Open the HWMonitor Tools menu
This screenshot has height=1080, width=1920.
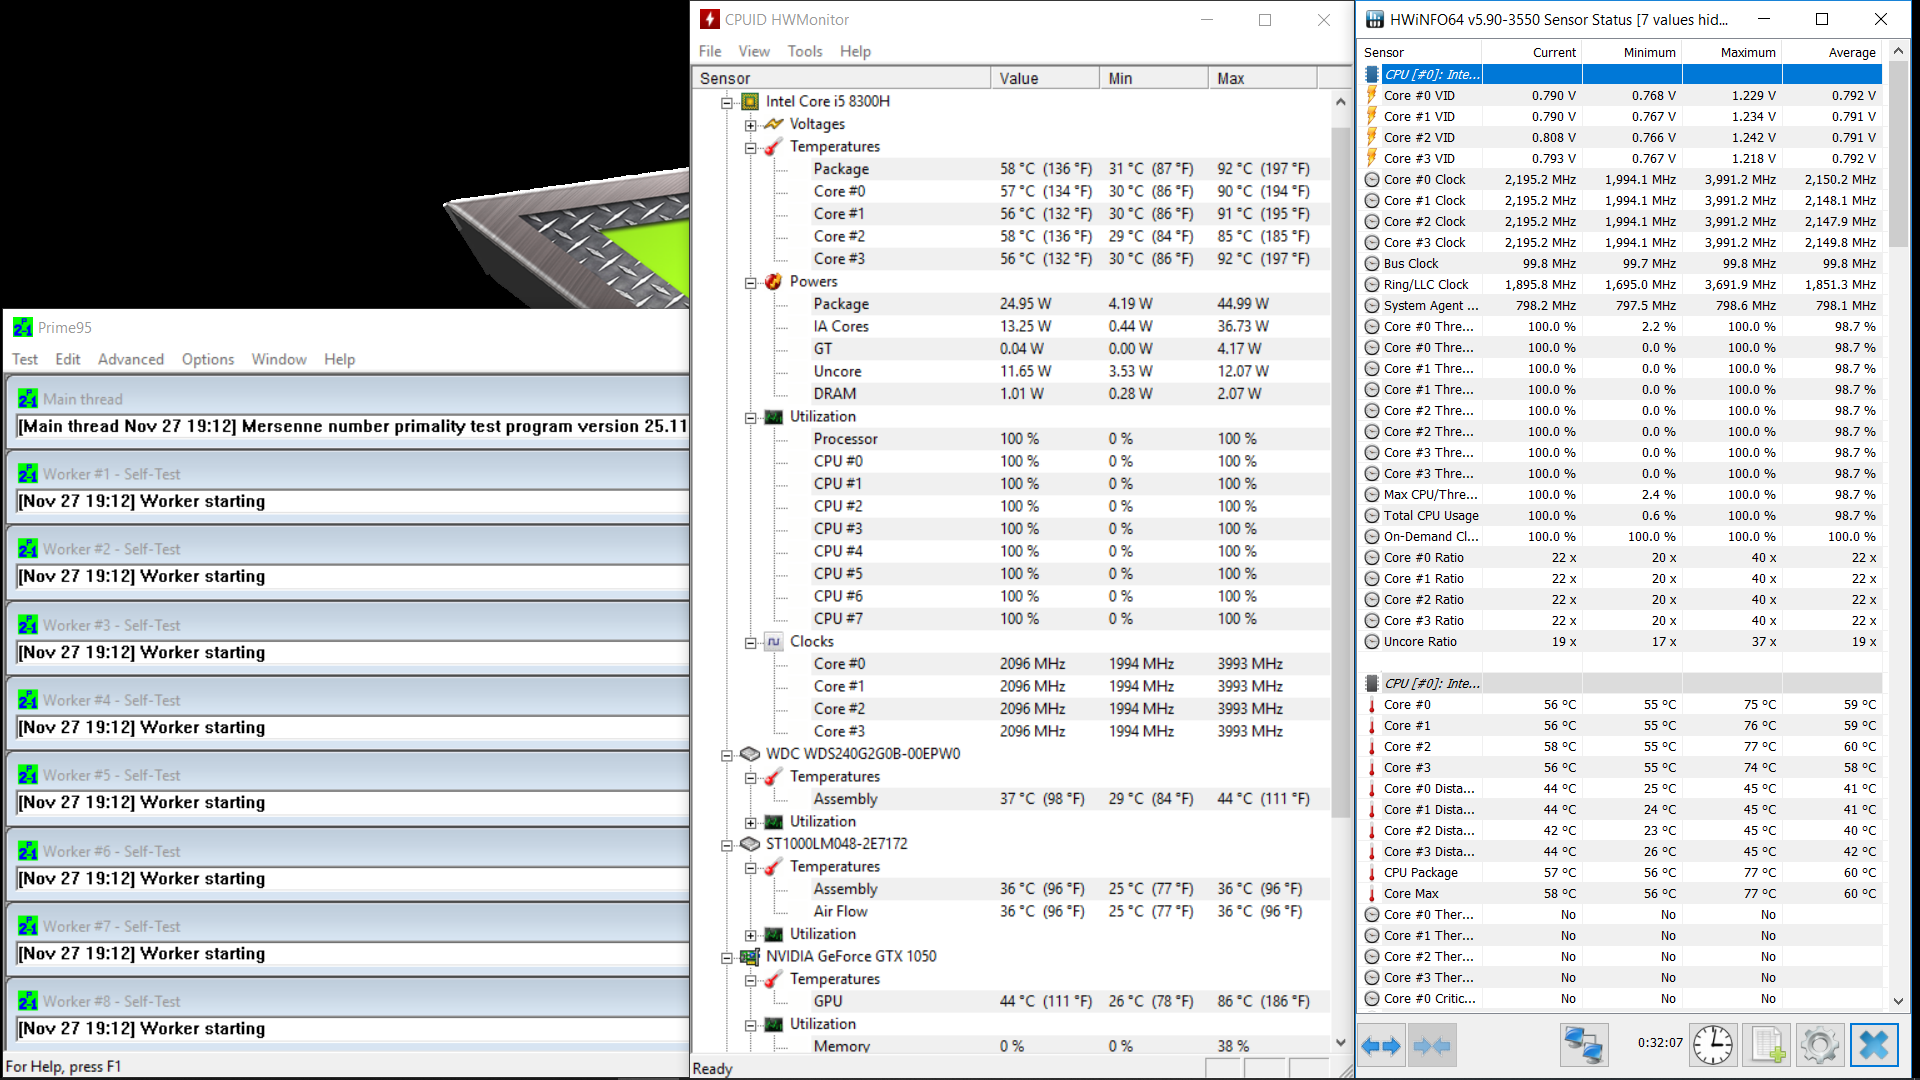(x=805, y=51)
